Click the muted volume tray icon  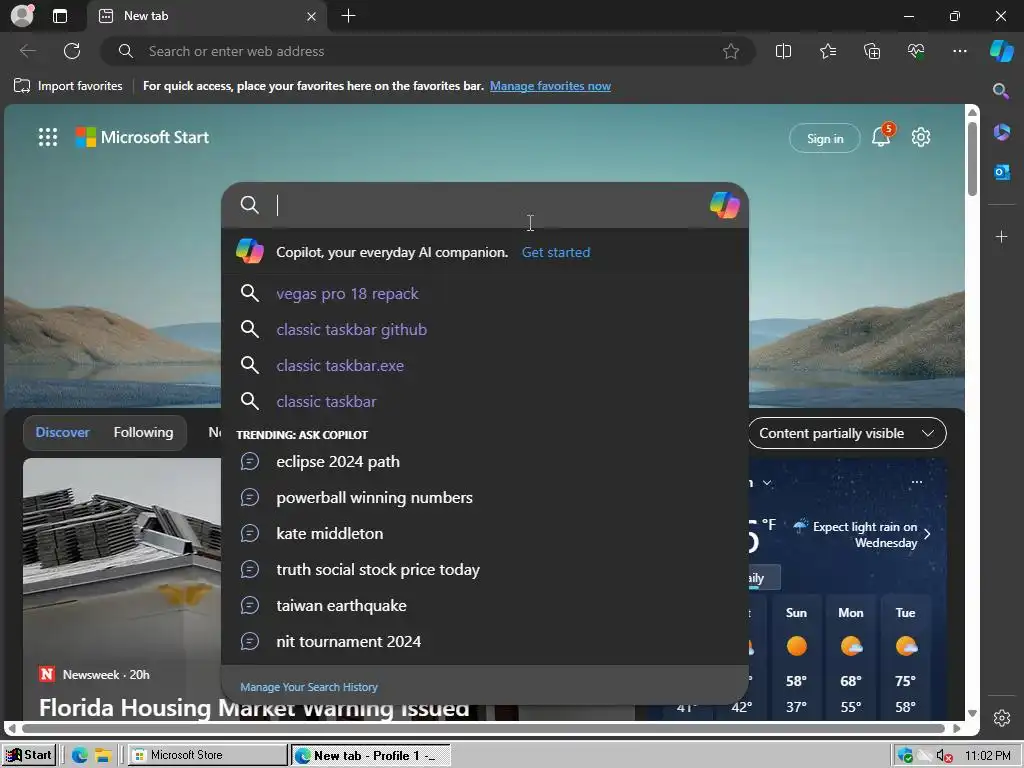[x=944, y=756]
